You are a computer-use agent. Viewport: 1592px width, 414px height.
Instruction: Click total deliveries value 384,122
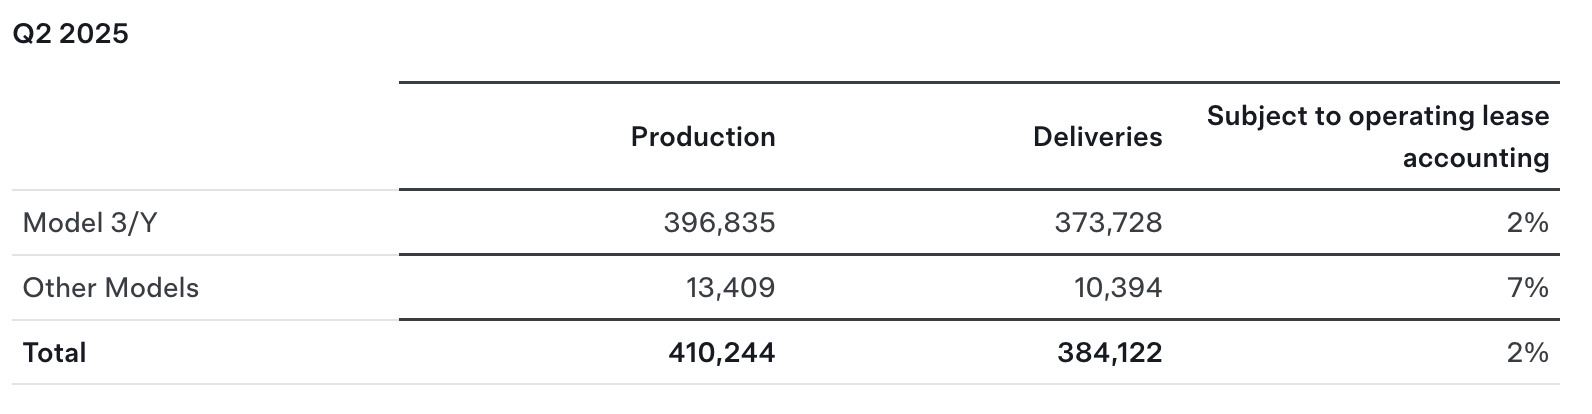click(1109, 353)
